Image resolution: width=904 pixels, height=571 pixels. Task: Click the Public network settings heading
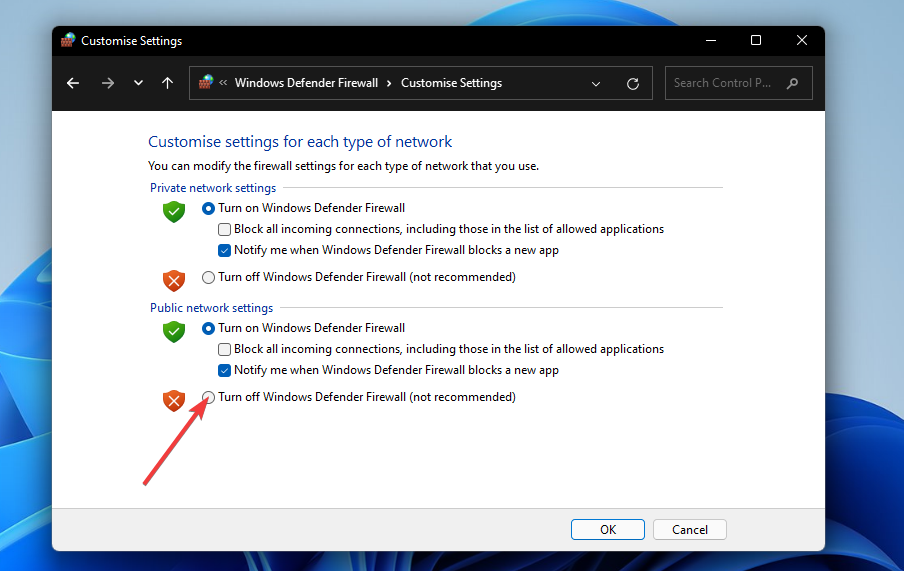click(212, 308)
